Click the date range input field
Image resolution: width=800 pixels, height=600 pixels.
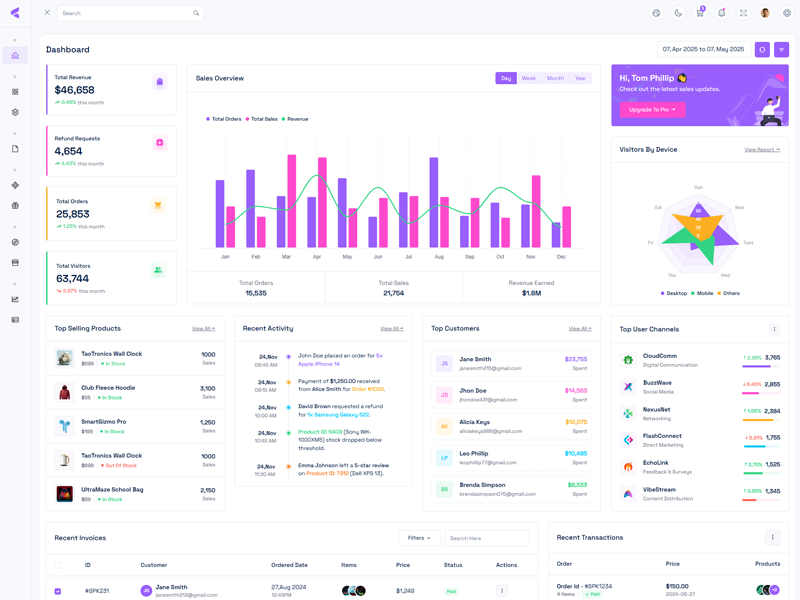[x=703, y=49]
